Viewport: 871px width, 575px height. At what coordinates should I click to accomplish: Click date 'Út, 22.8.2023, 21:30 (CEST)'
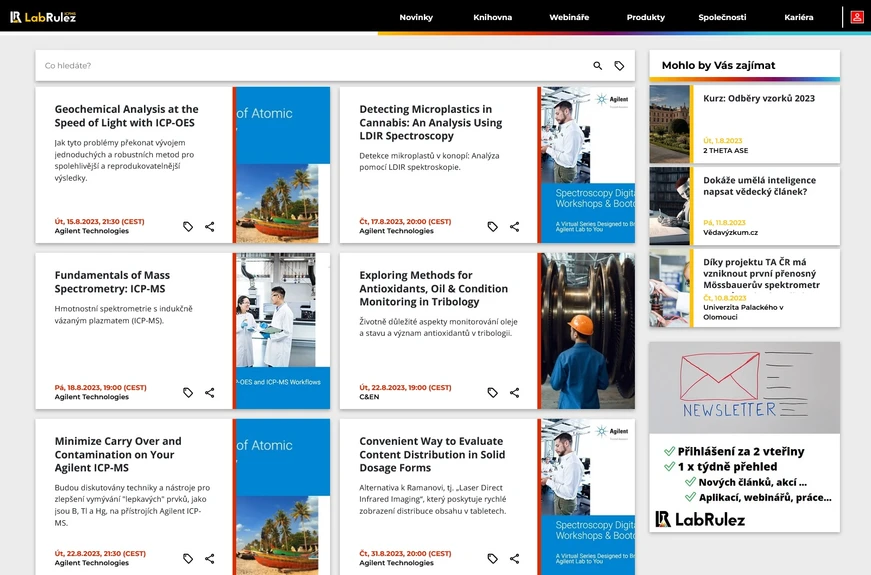coord(100,553)
